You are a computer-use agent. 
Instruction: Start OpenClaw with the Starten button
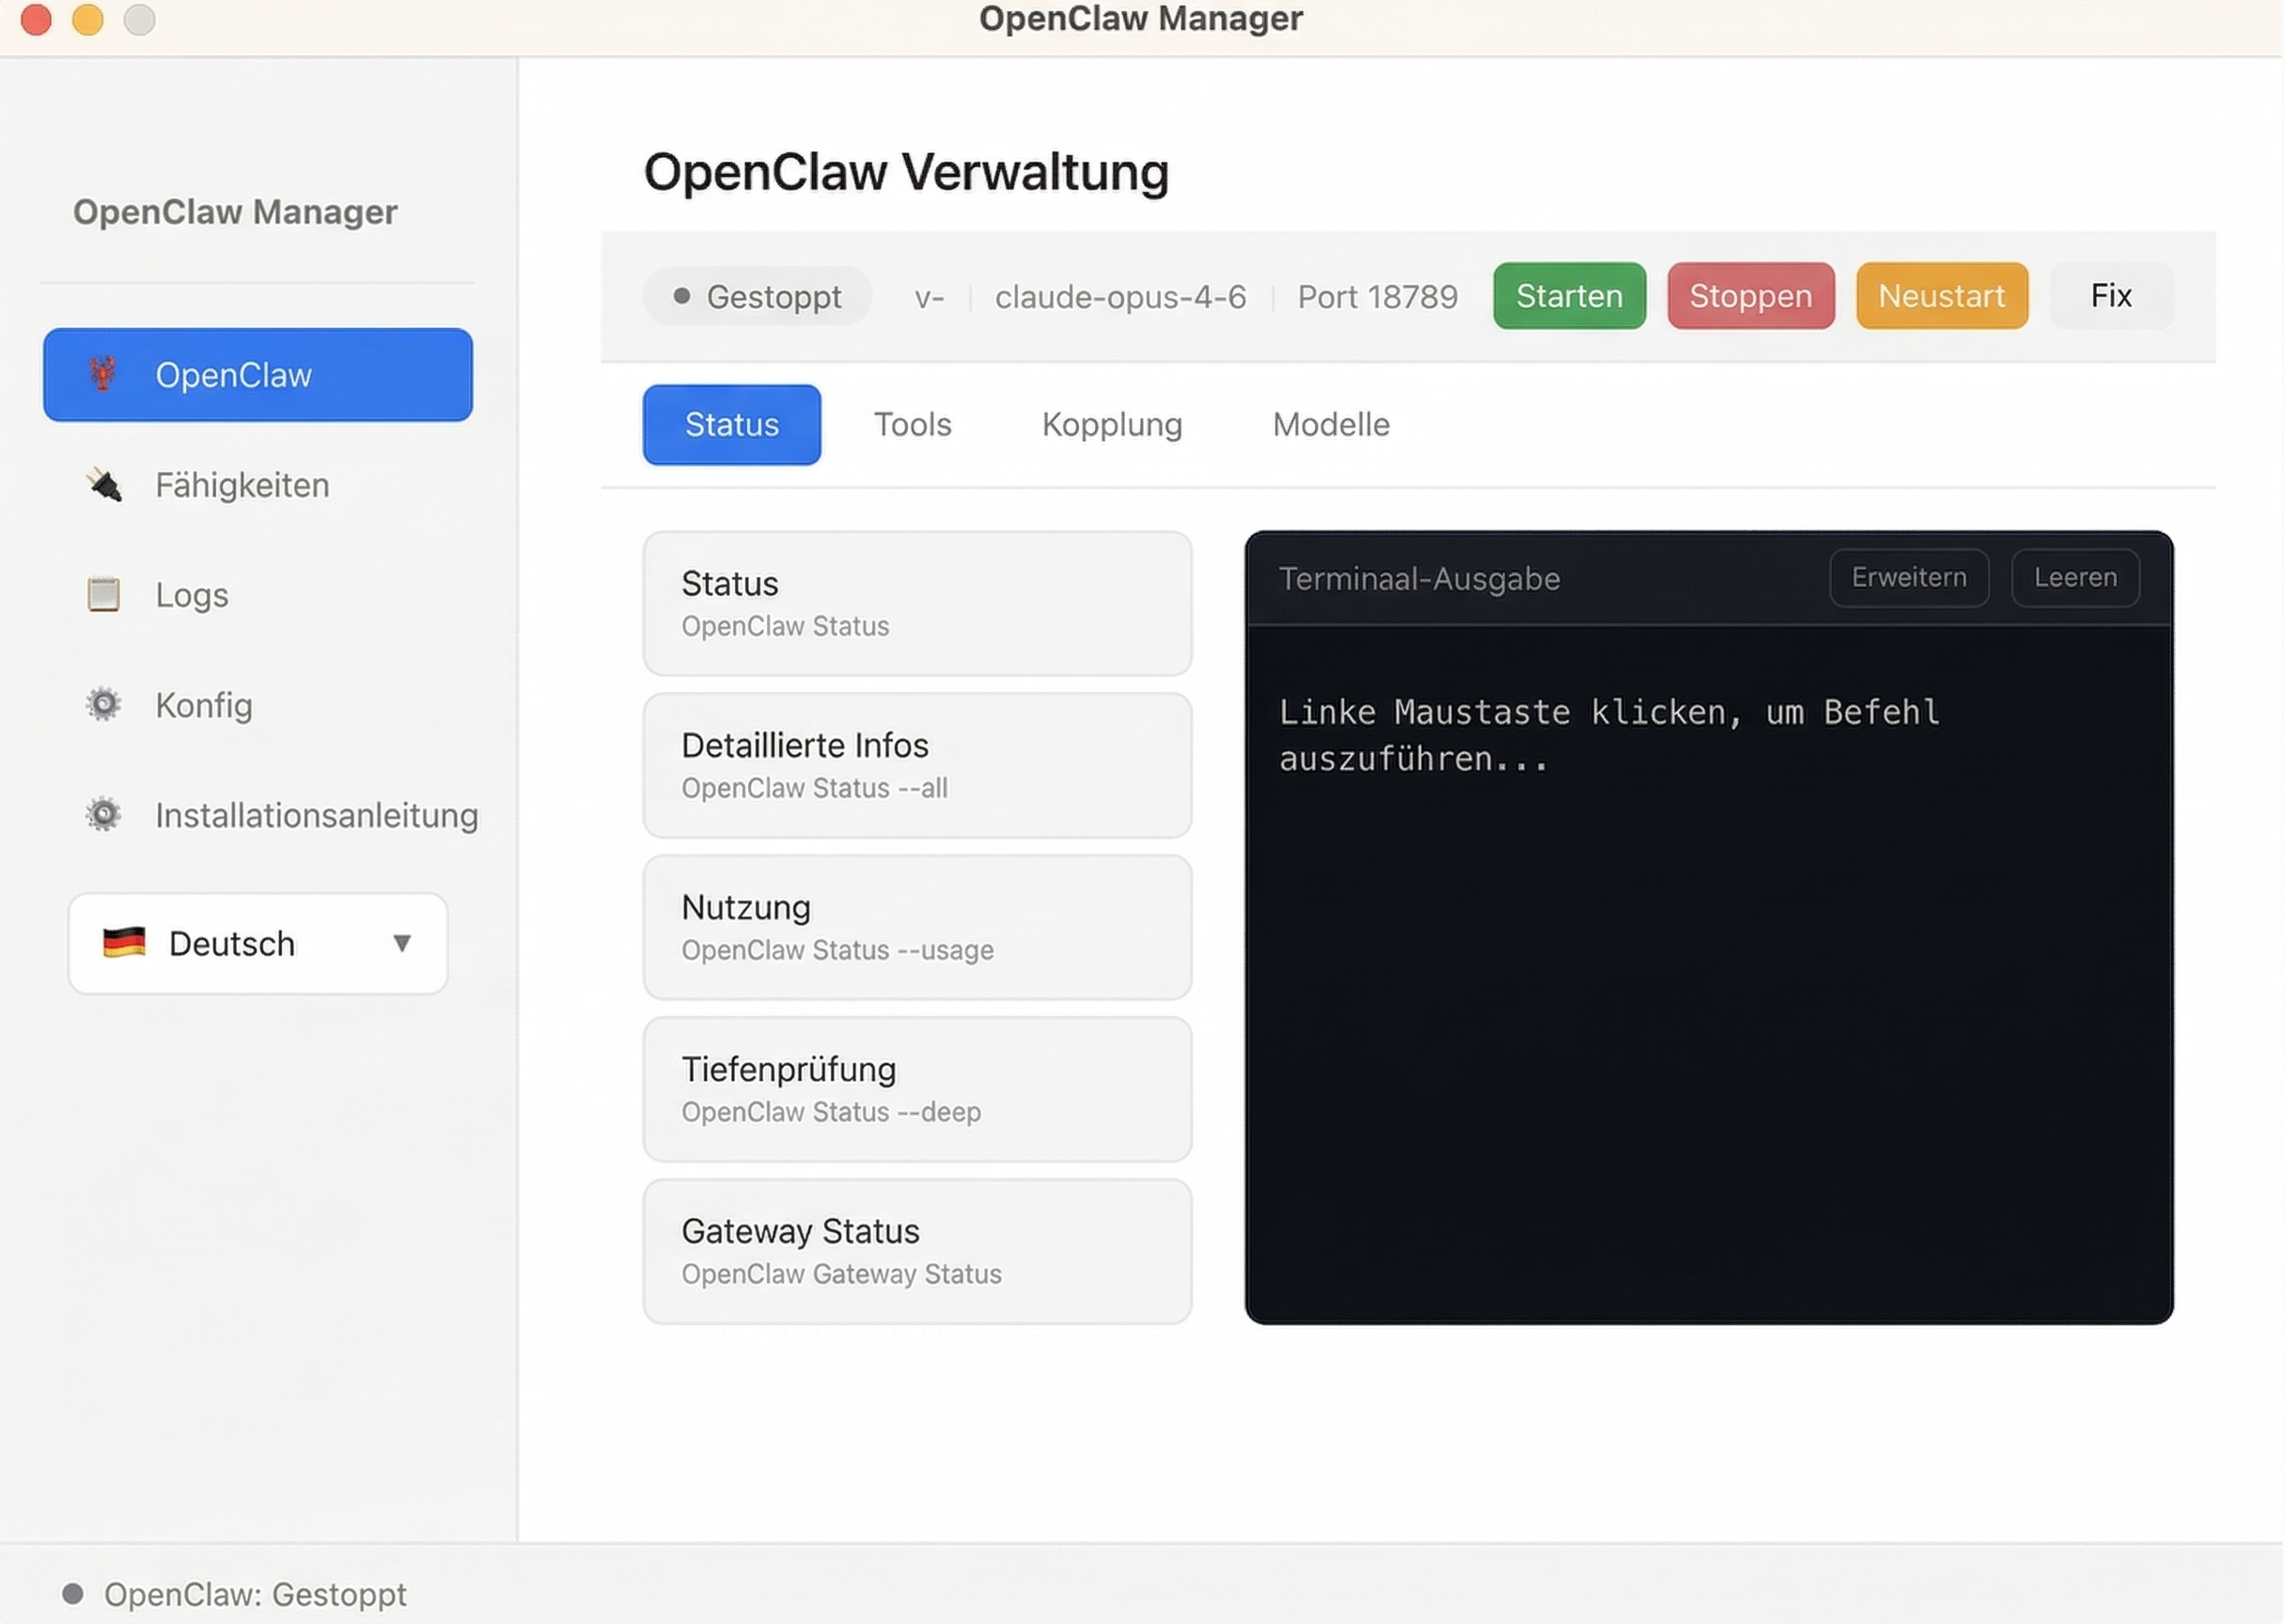pos(1568,295)
